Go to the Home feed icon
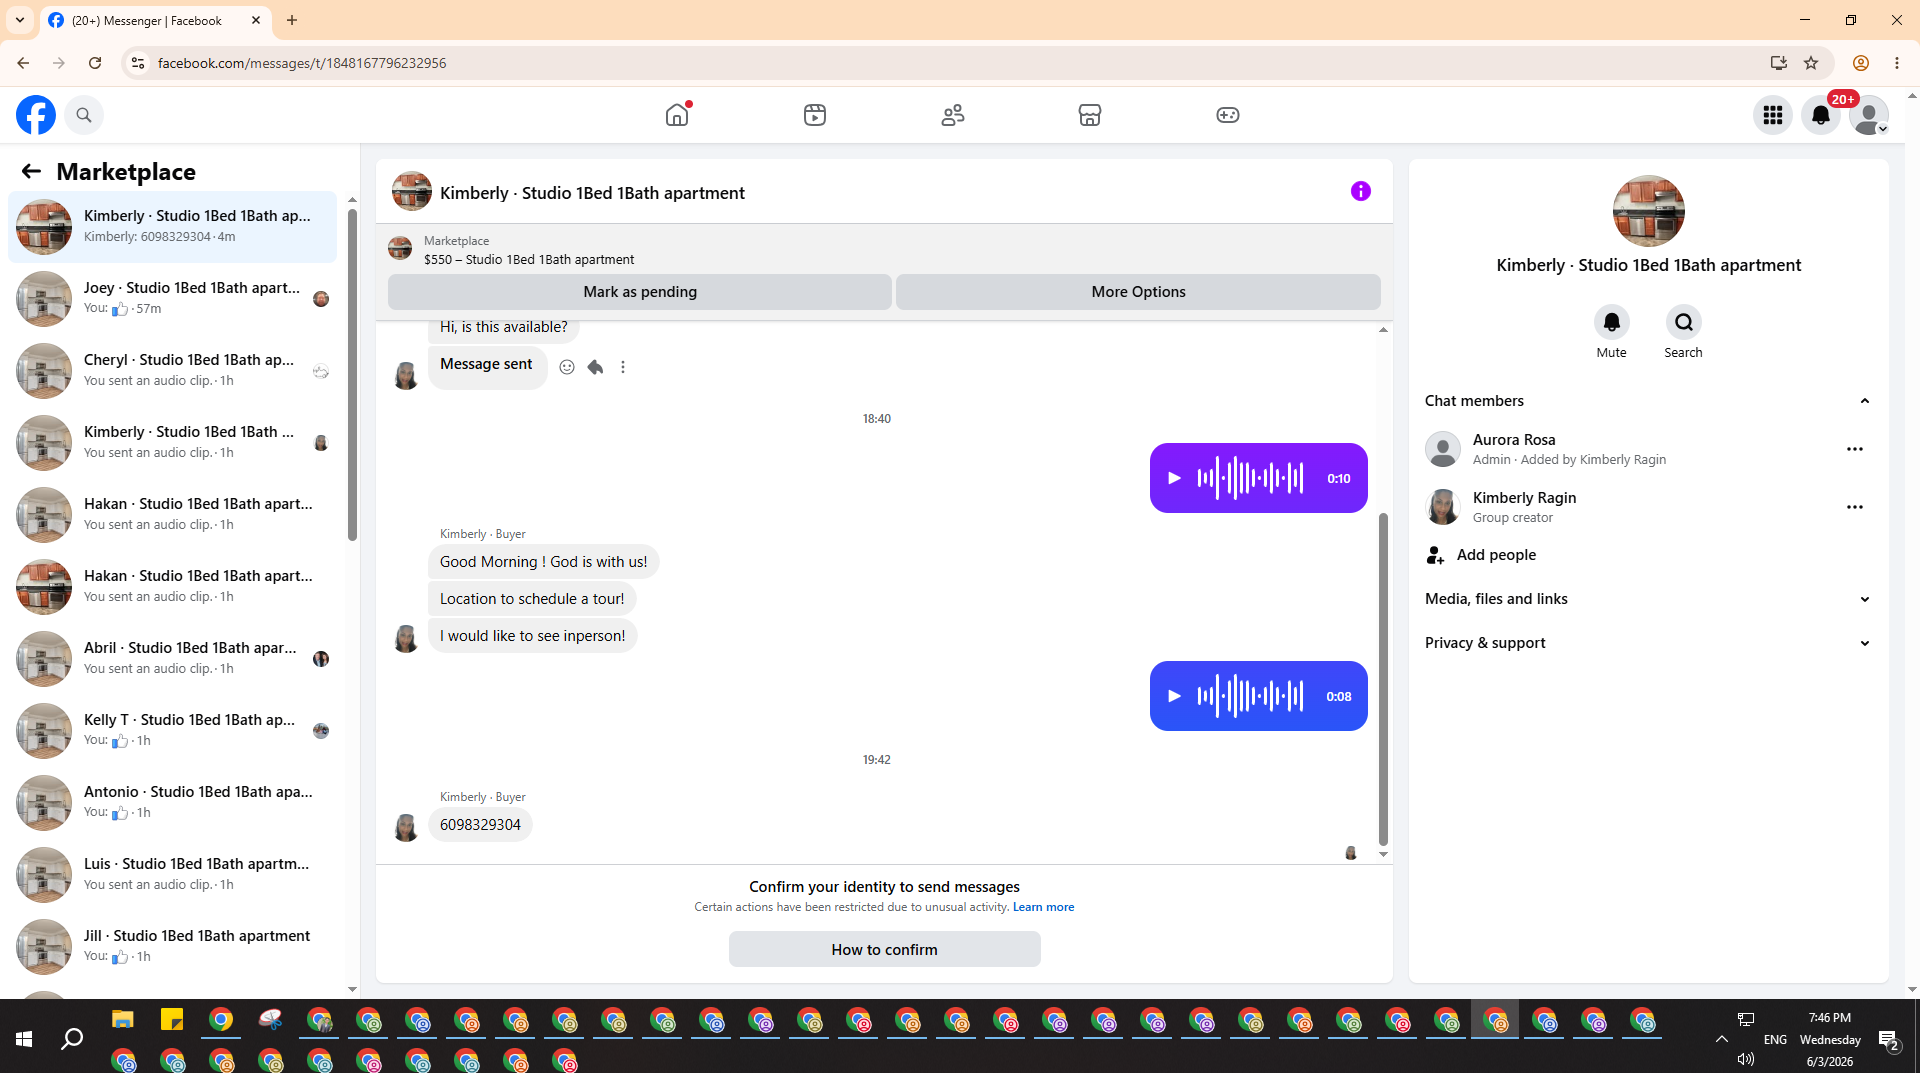Viewport: 1920px width, 1073px height. click(x=677, y=115)
